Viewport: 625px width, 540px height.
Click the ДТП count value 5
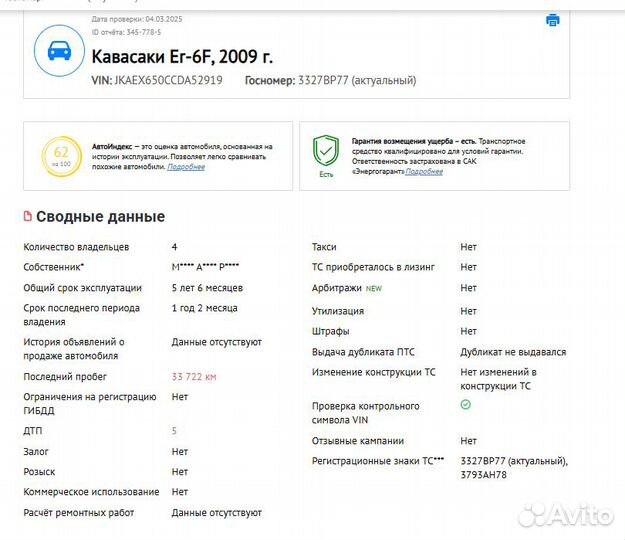pyautogui.click(x=174, y=431)
